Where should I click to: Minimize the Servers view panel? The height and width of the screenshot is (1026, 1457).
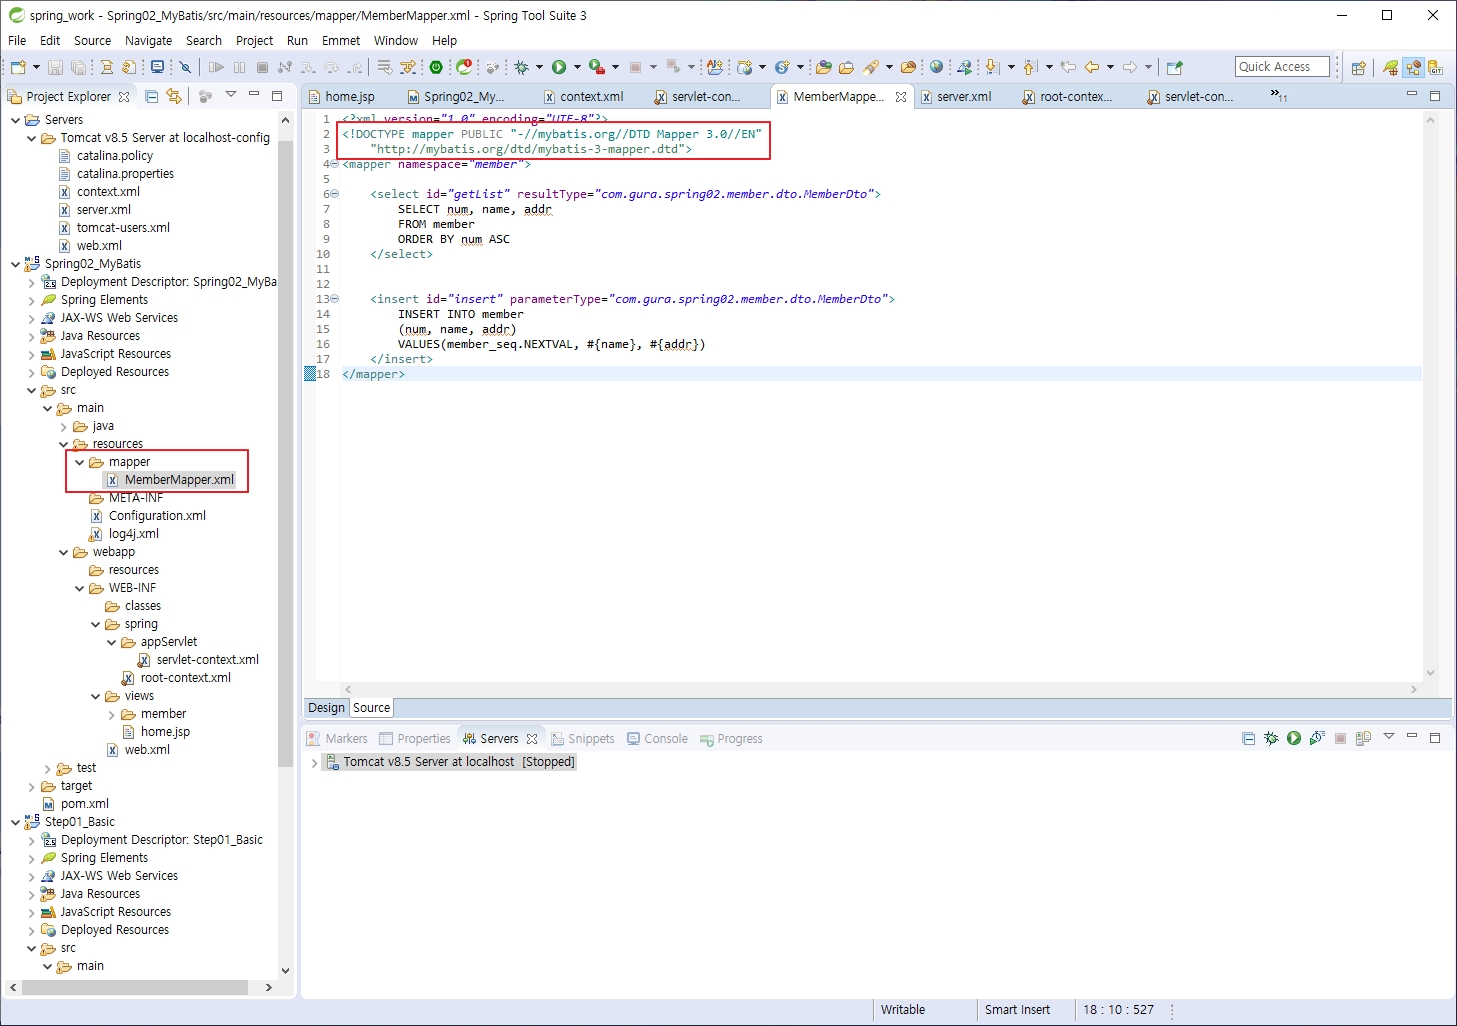click(x=1412, y=736)
